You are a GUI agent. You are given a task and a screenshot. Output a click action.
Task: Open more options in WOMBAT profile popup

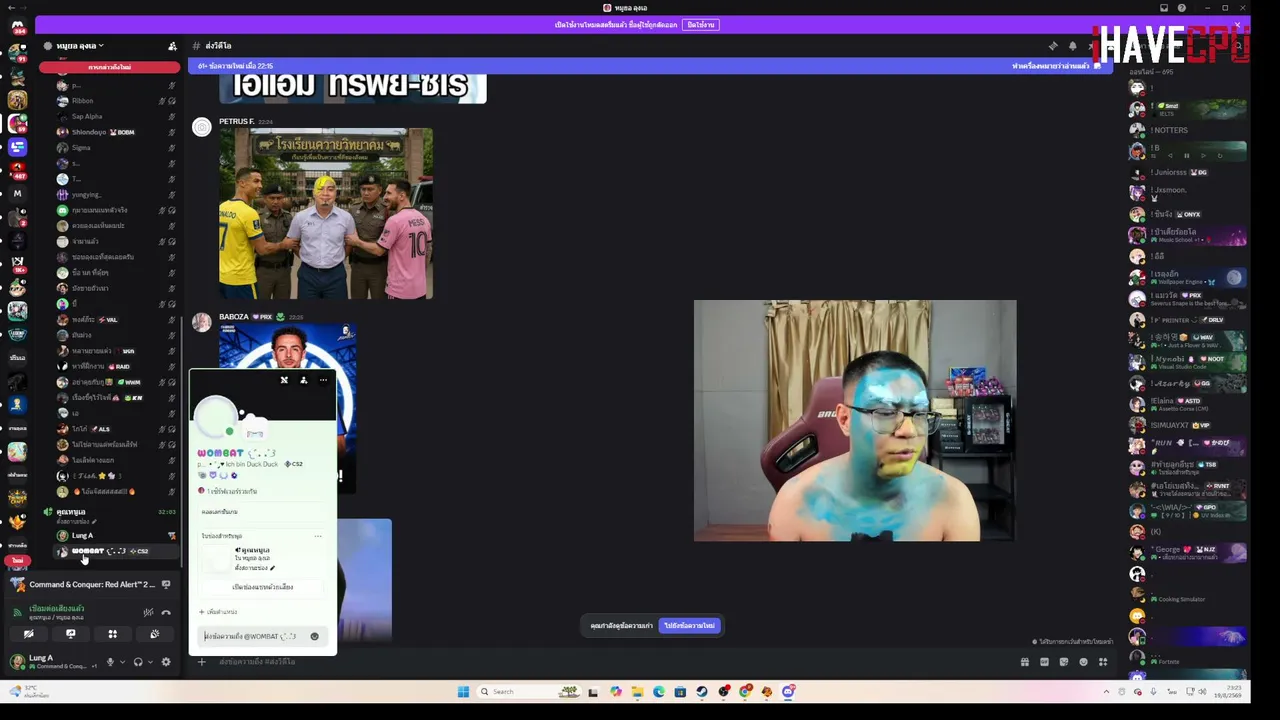tap(323, 380)
